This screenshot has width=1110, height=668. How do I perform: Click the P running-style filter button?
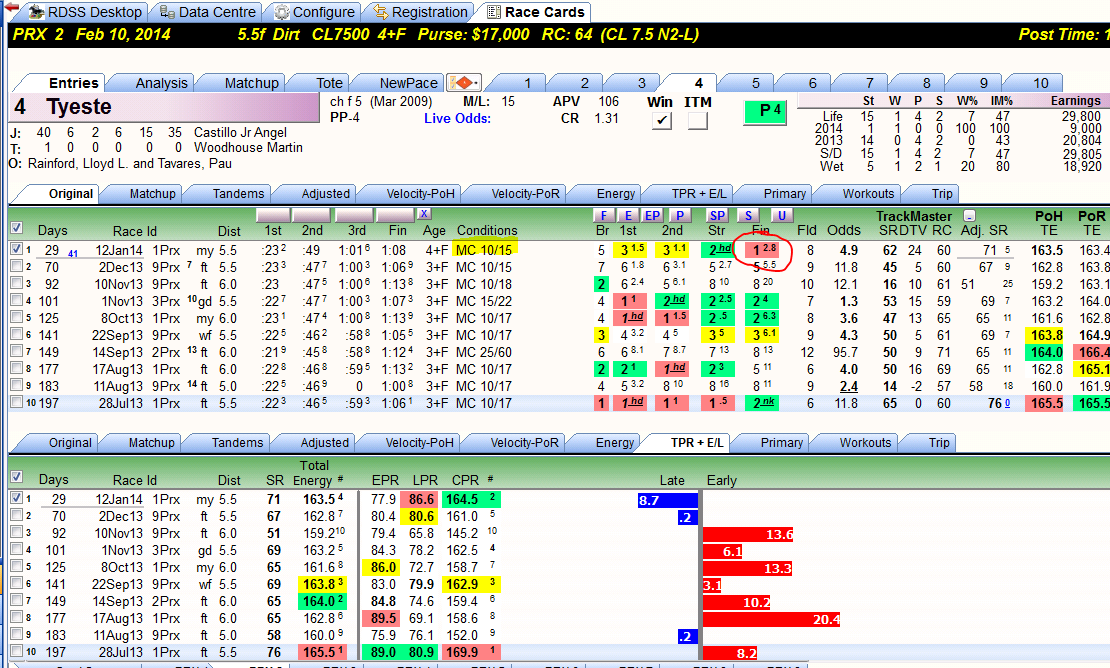[x=680, y=216]
